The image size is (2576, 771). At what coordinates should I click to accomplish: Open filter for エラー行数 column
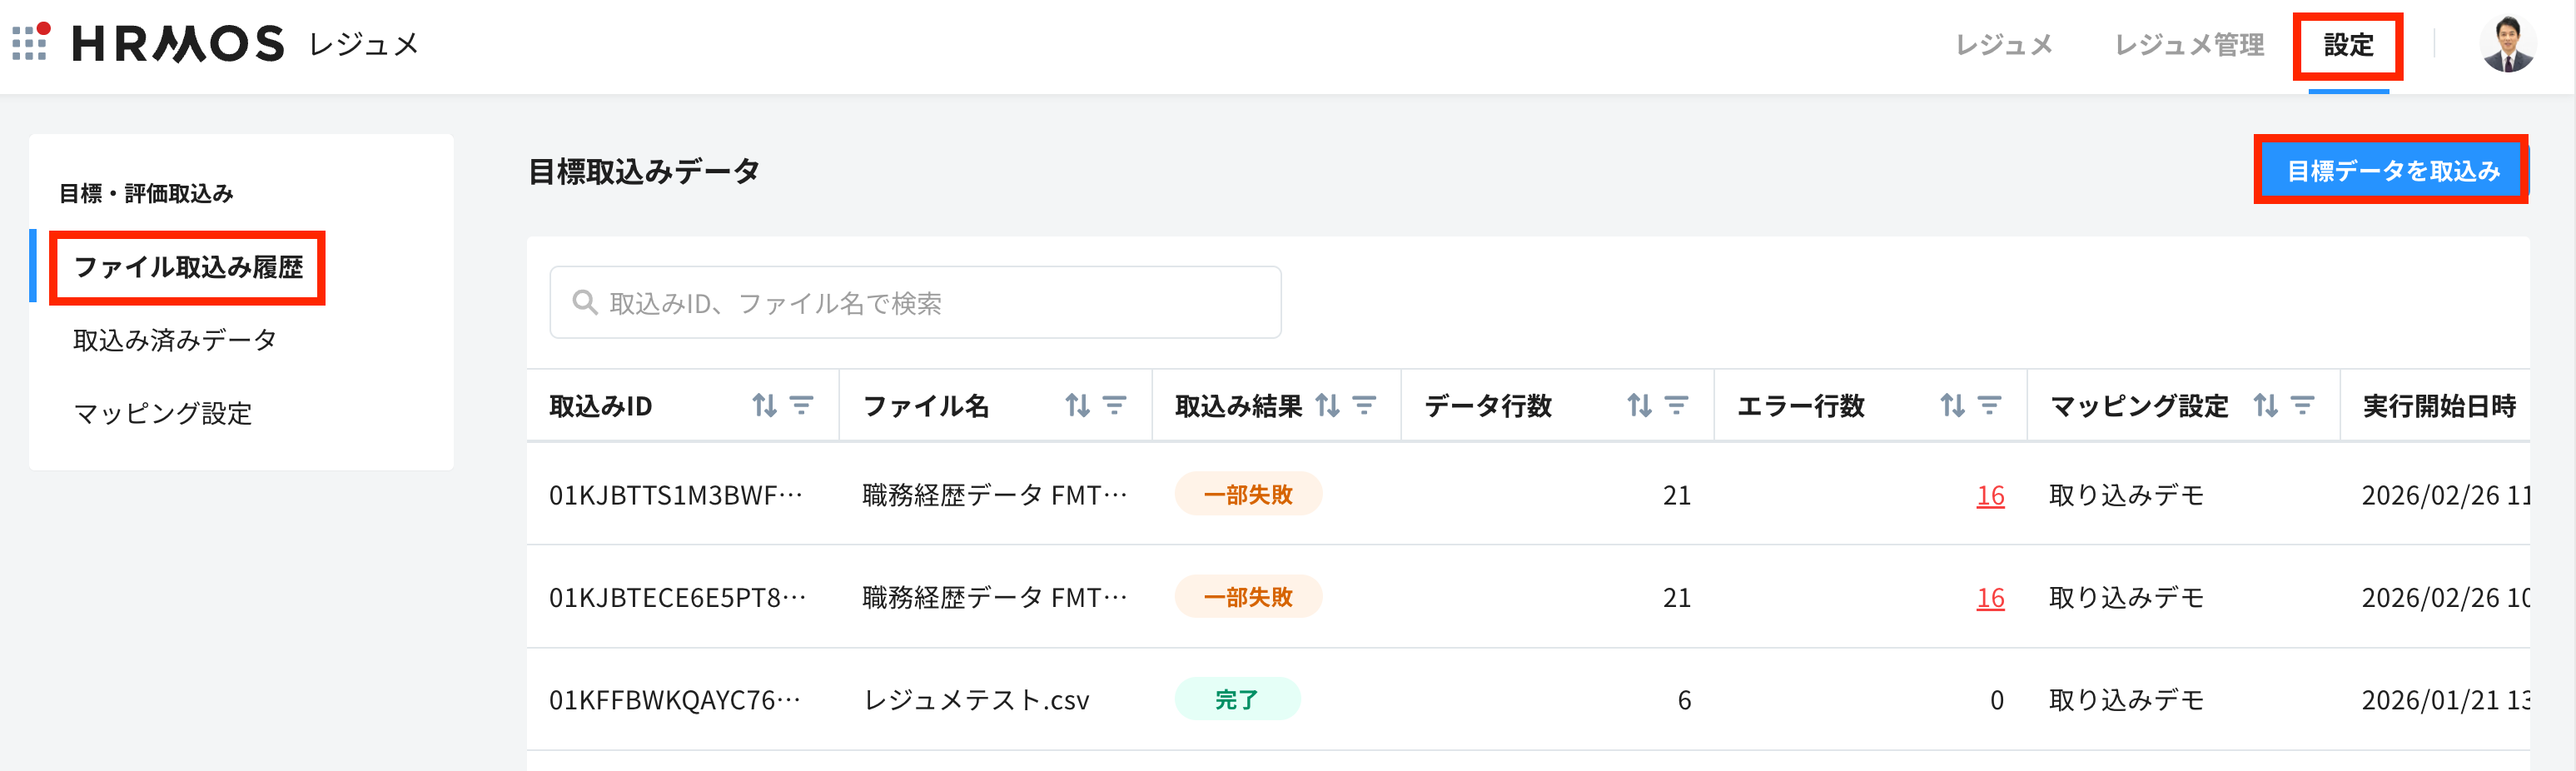coord(1989,405)
